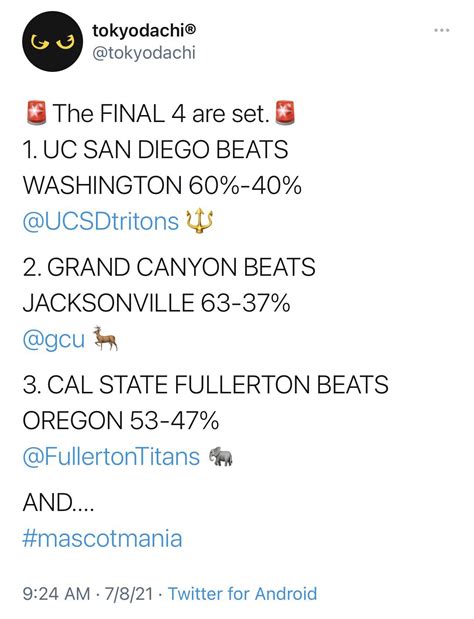Open the #mascotmania hashtag

103,539
